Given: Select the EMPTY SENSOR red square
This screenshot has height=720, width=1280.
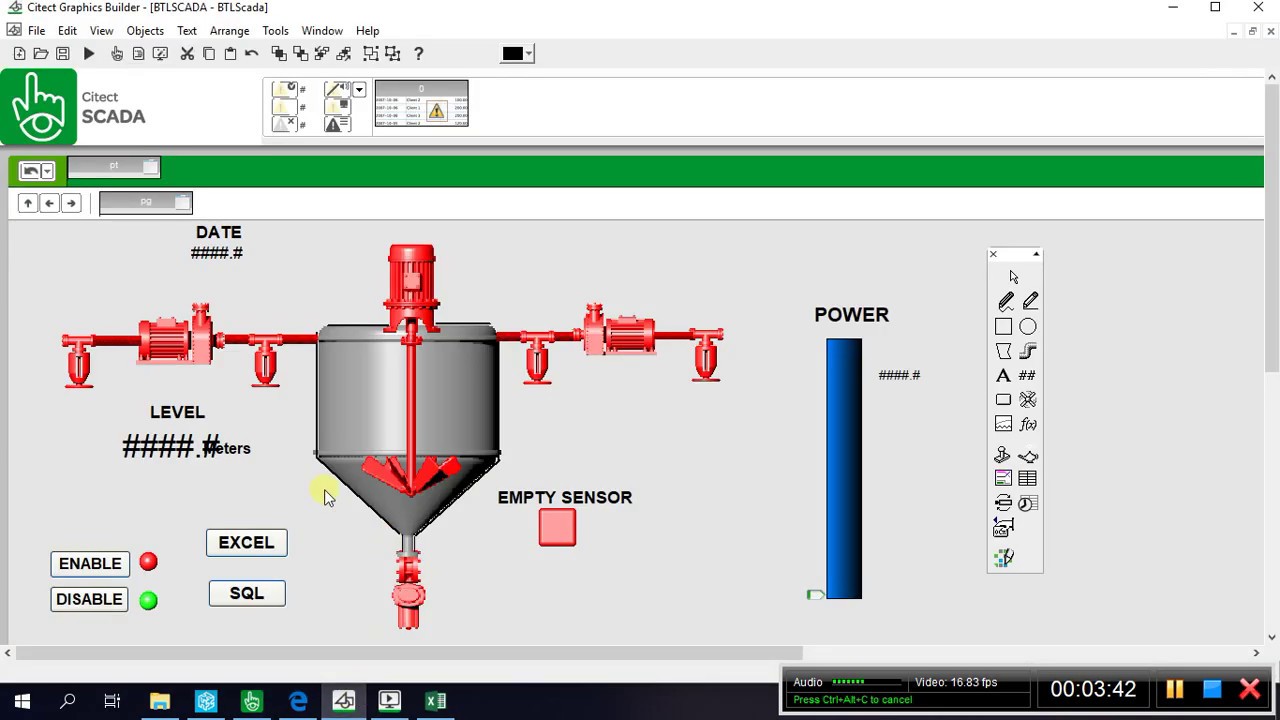Looking at the screenshot, I should [557, 527].
